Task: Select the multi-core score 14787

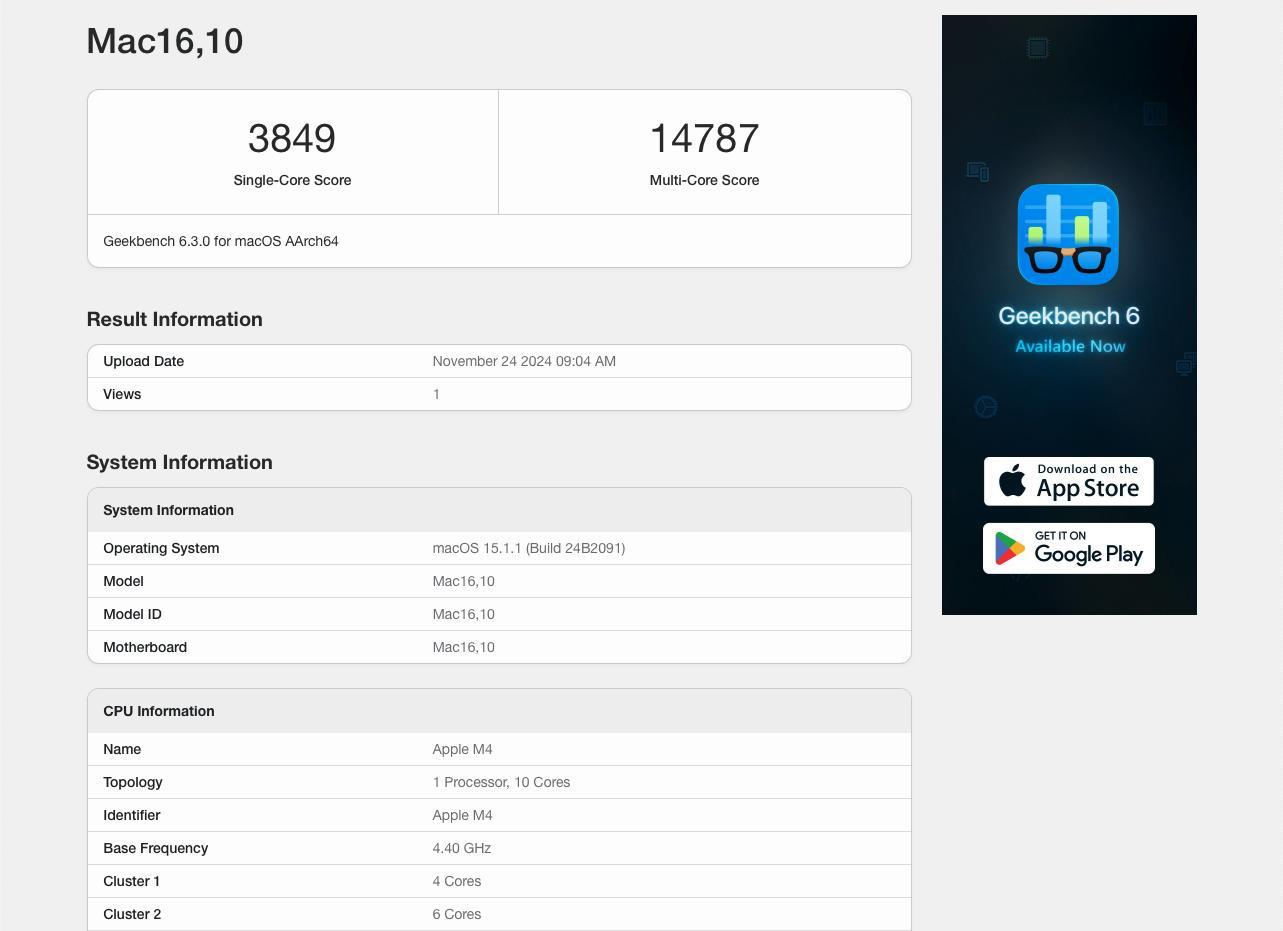Action: click(x=704, y=138)
